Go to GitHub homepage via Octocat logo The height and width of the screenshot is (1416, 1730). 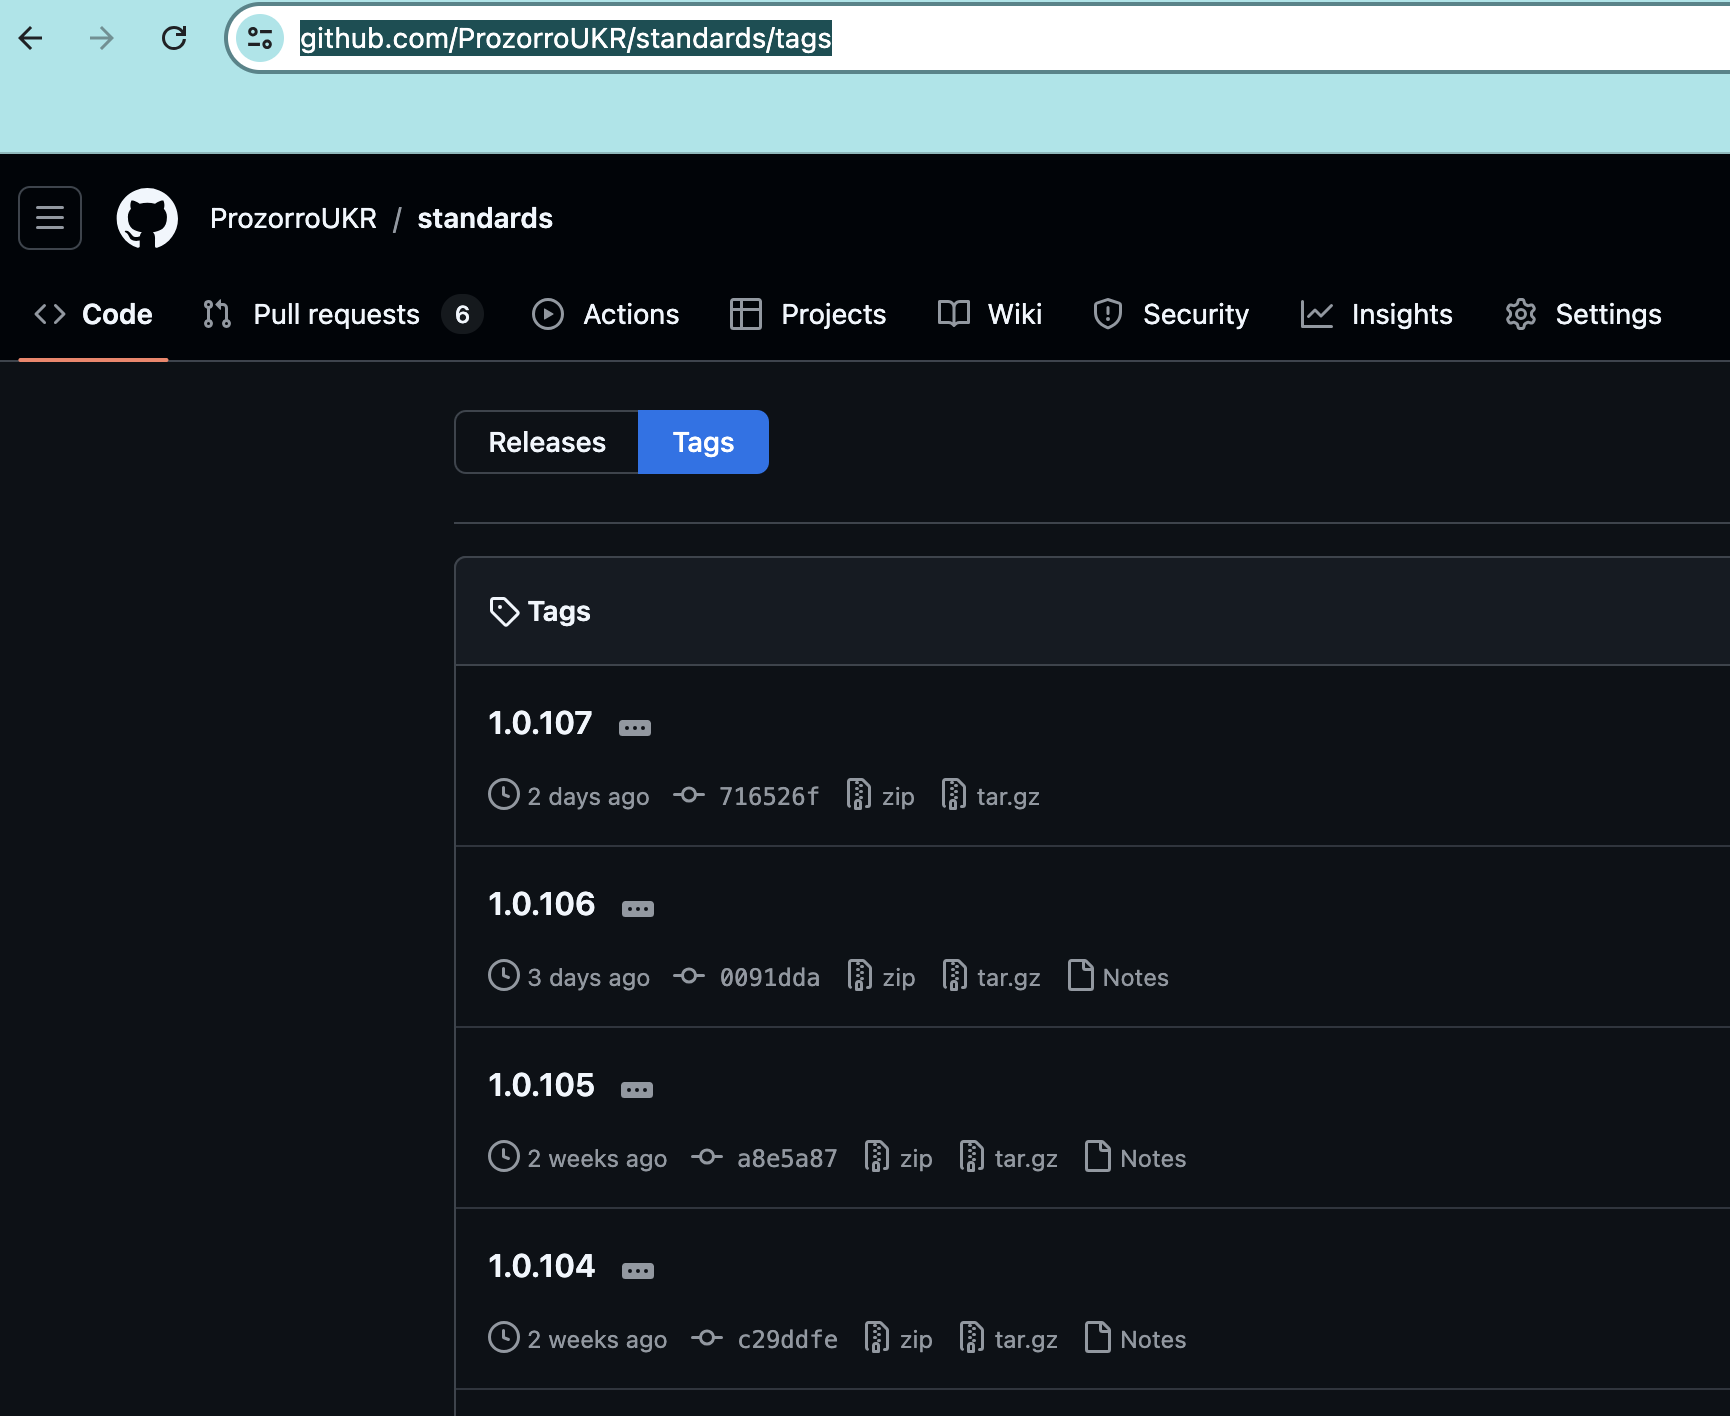[x=147, y=218]
